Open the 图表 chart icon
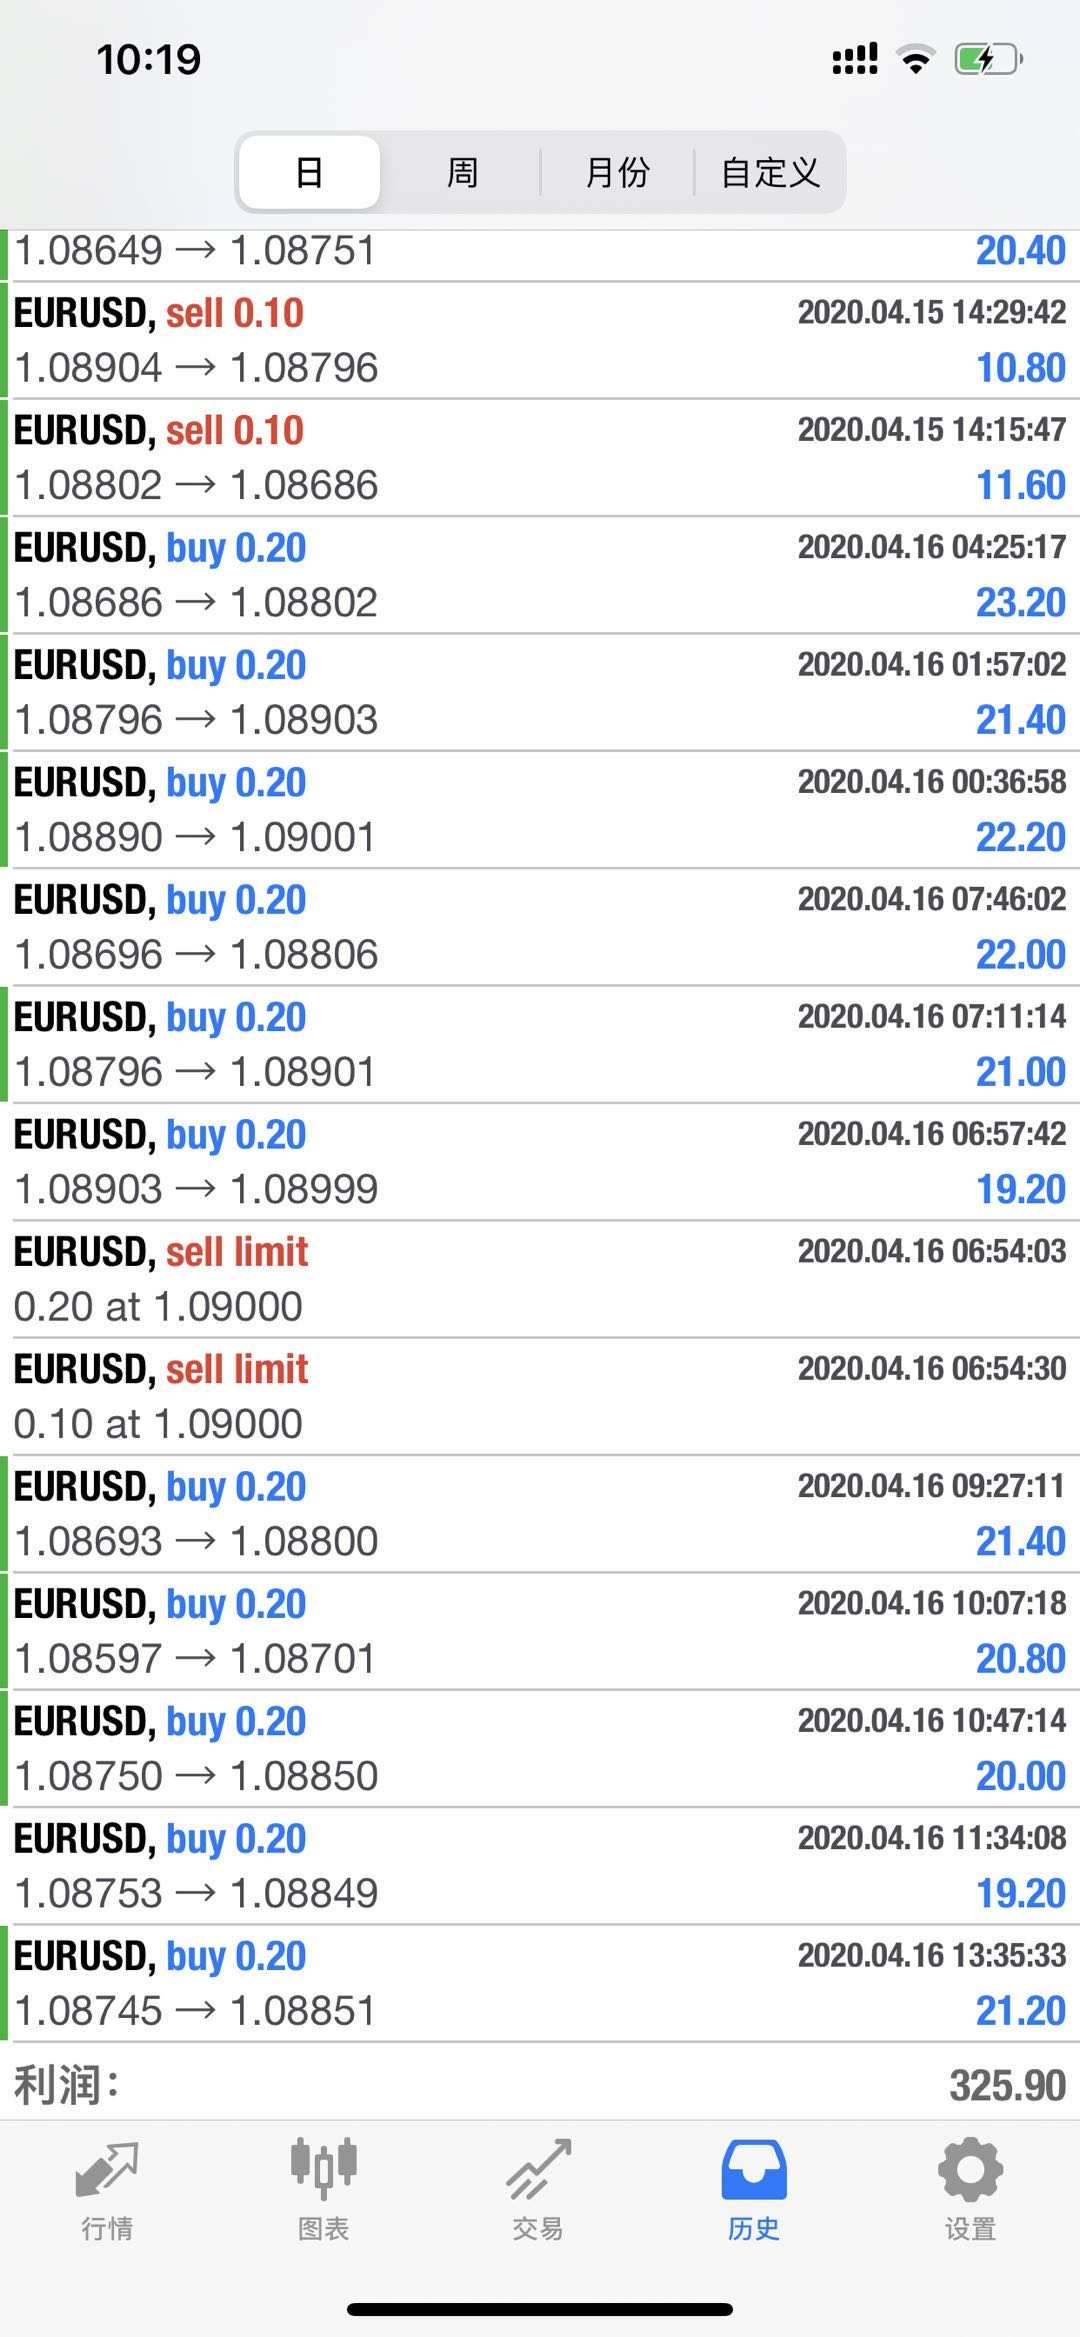The image size is (1080, 2337). coord(323,2170)
